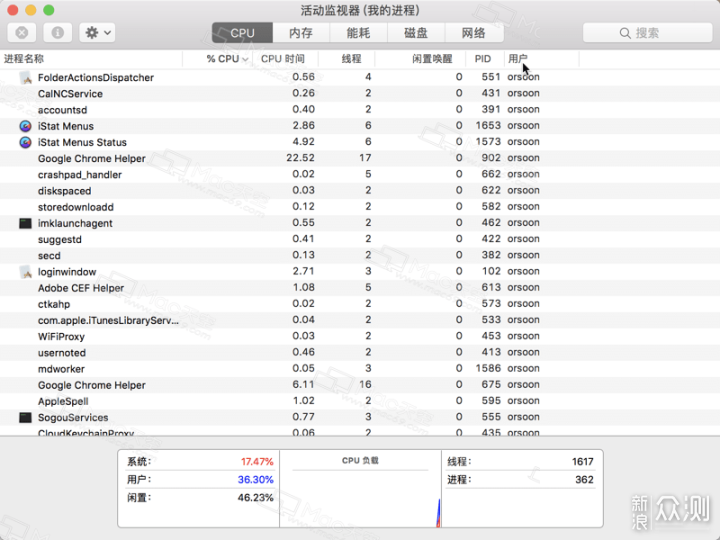Sort by PID column header
This screenshot has height=540, width=720.
(x=484, y=59)
